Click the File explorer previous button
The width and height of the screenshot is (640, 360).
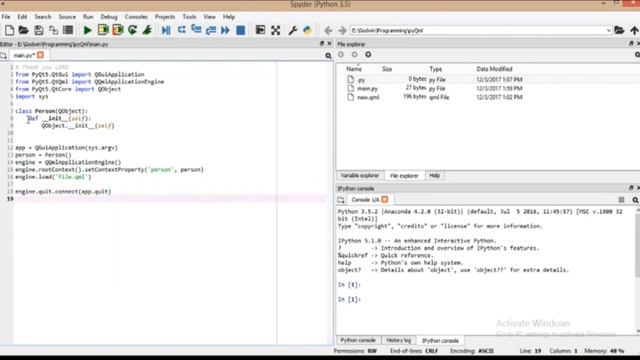(341, 54)
